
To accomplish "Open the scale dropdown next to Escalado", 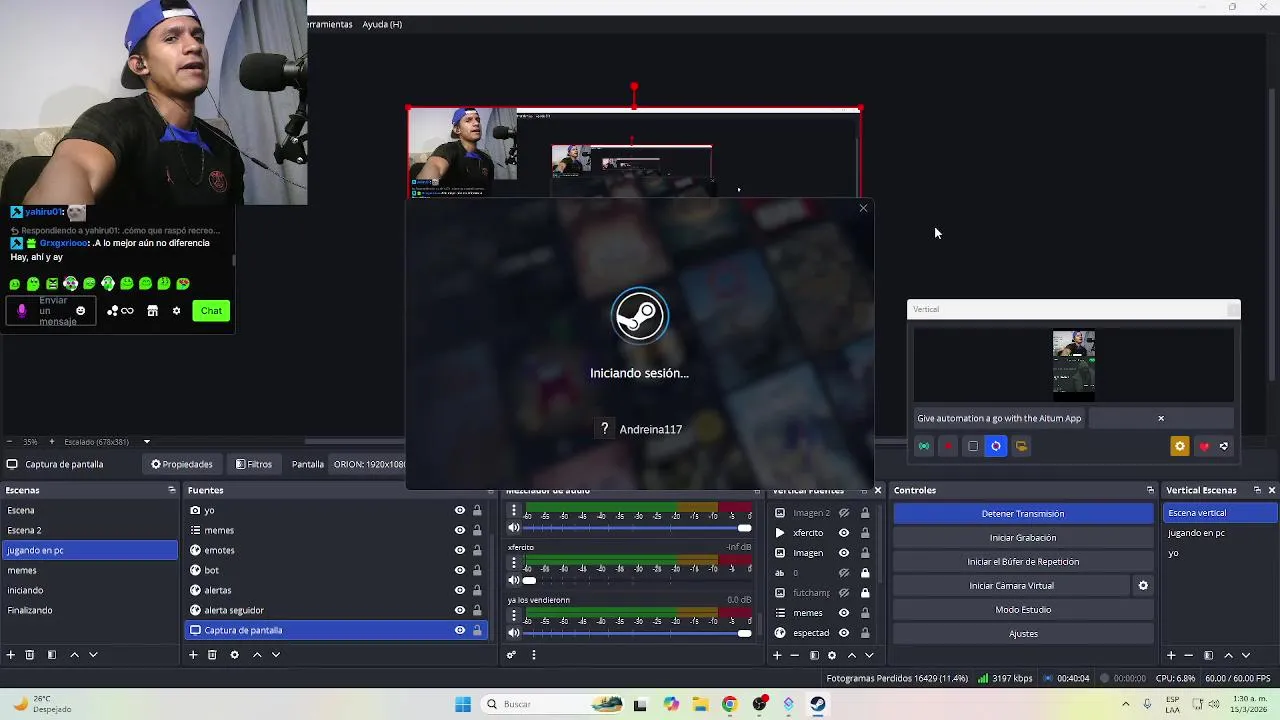I will point(147,442).
